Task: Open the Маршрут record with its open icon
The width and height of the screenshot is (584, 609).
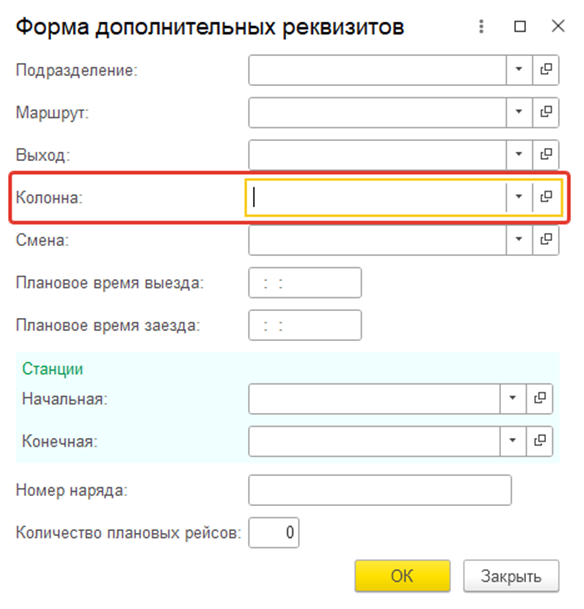Action: click(x=546, y=112)
